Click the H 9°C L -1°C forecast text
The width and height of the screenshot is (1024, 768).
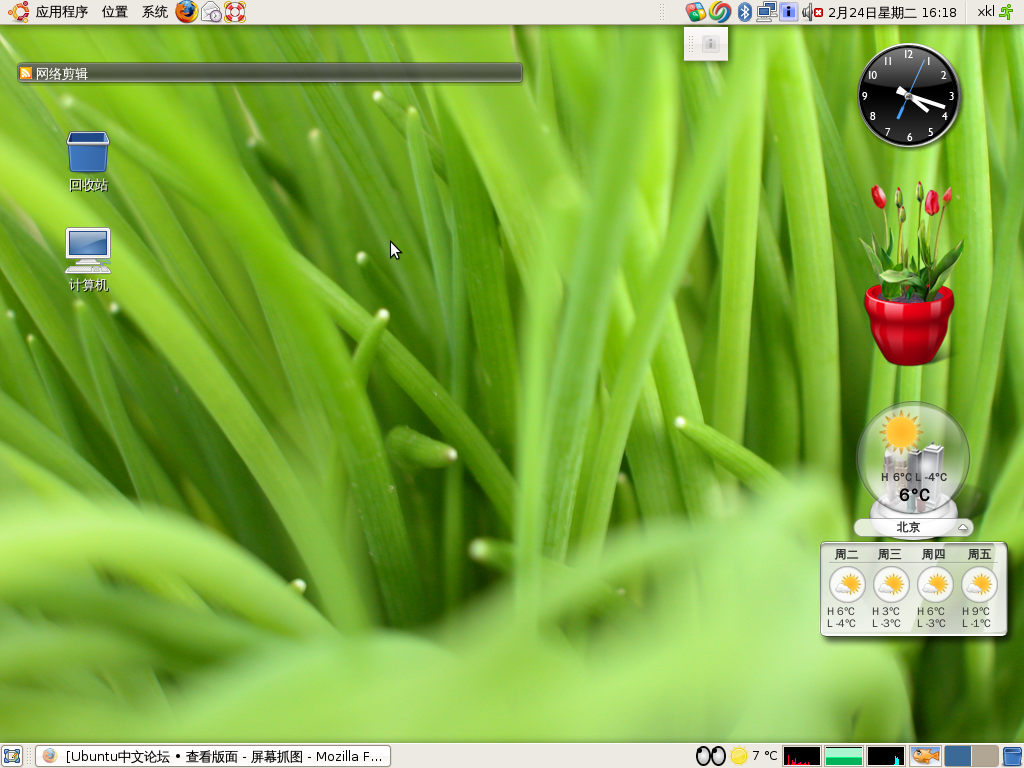976,617
